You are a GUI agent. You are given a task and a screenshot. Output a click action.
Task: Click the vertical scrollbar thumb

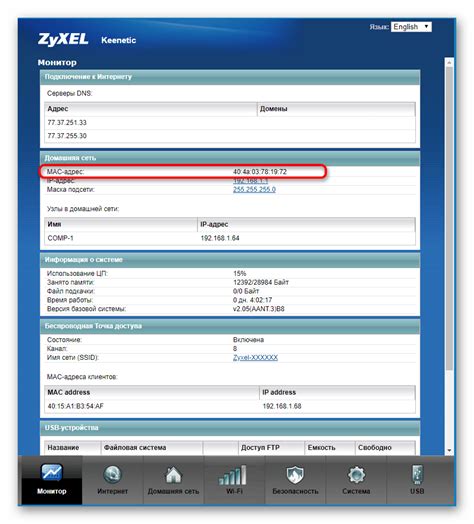(x=449, y=217)
